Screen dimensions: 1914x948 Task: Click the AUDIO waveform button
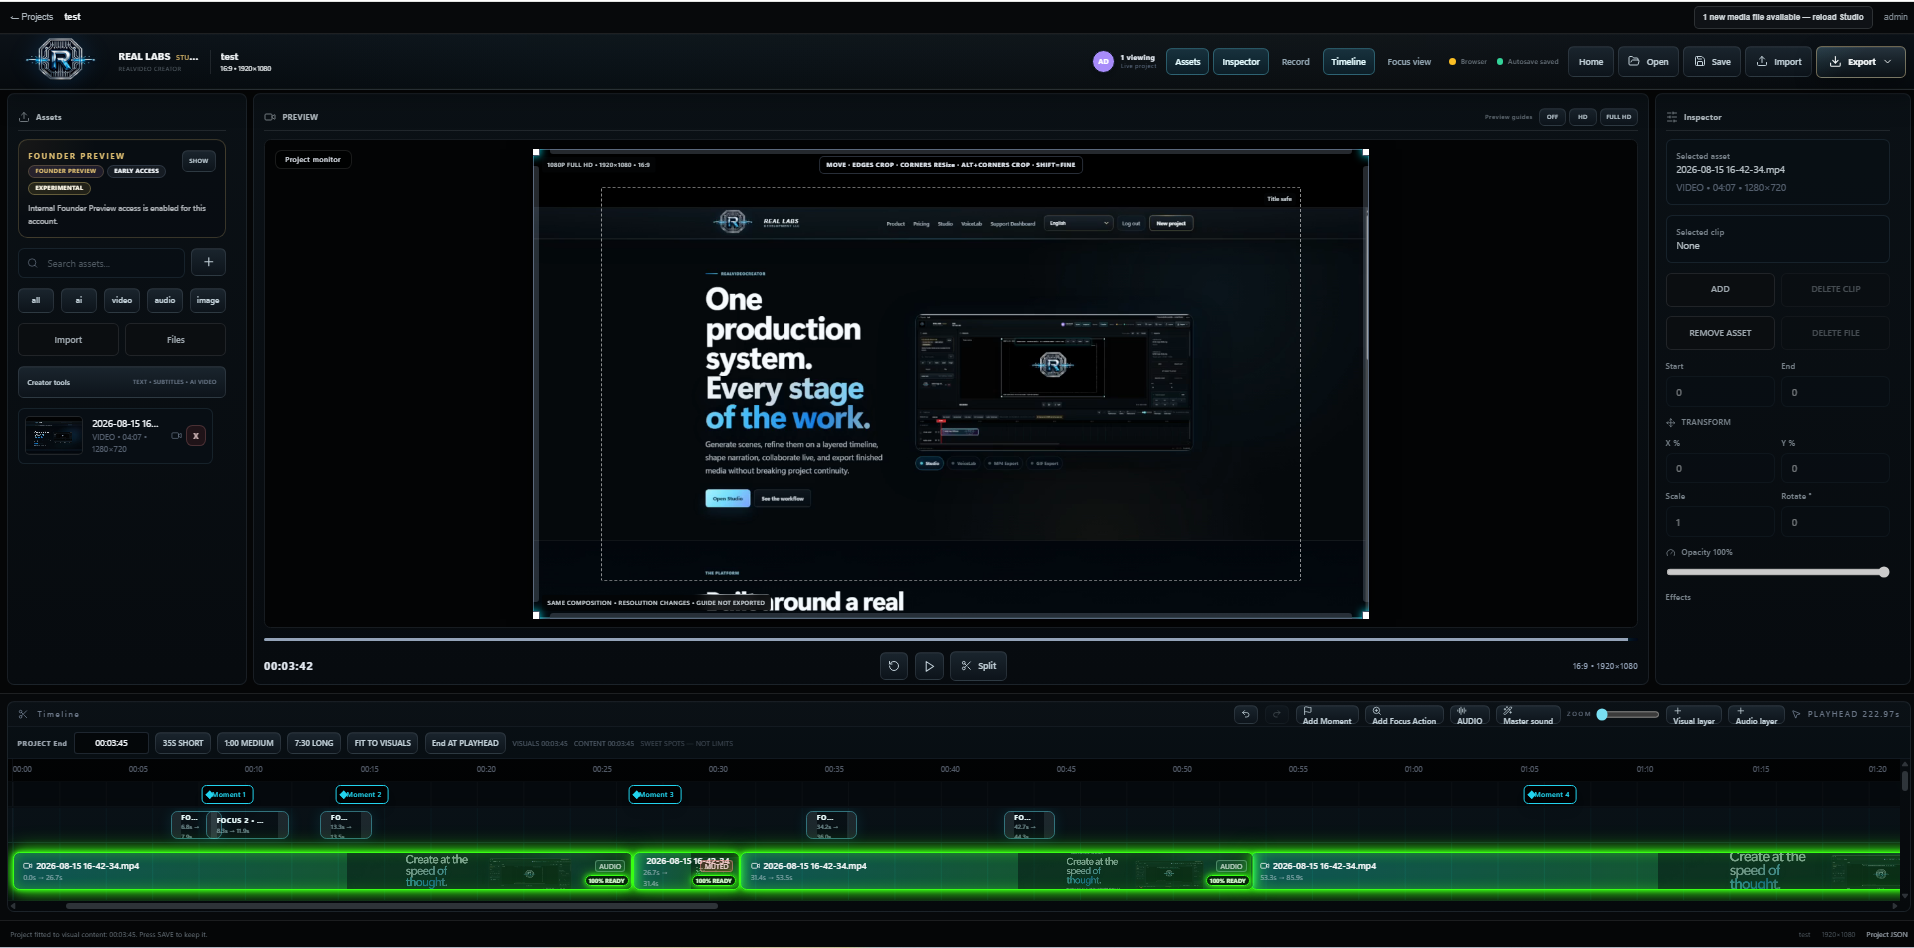[x=1469, y=715]
